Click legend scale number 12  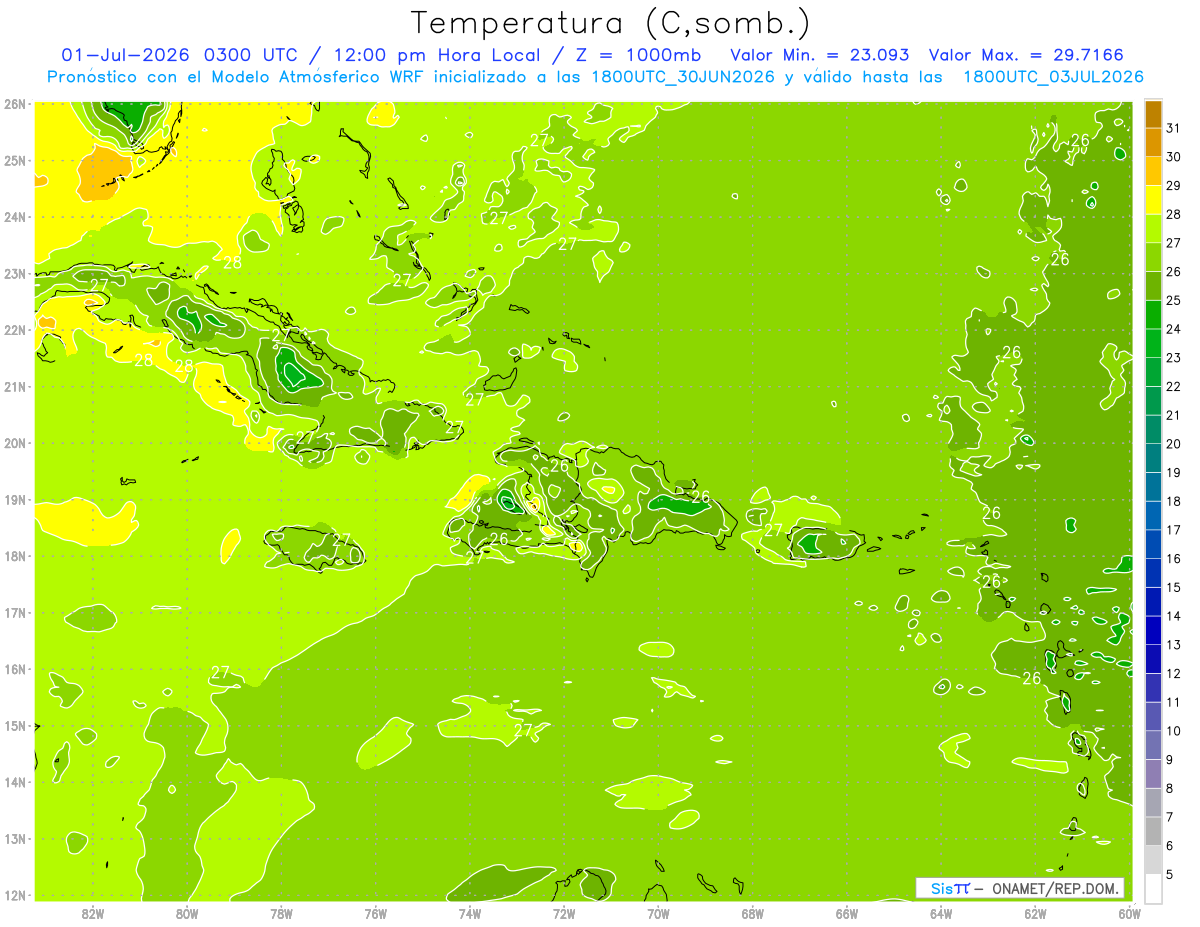click(x=1174, y=673)
